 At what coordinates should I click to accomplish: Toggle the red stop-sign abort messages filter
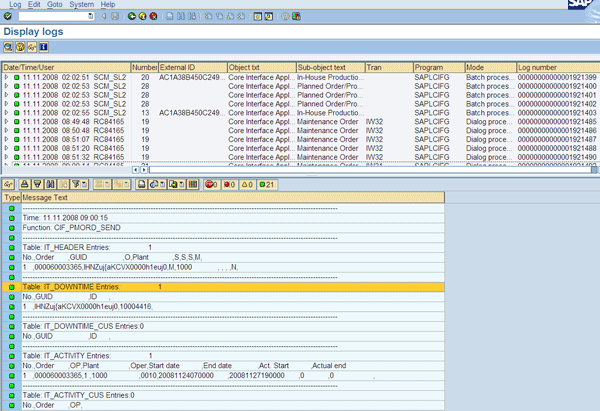pos(212,185)
